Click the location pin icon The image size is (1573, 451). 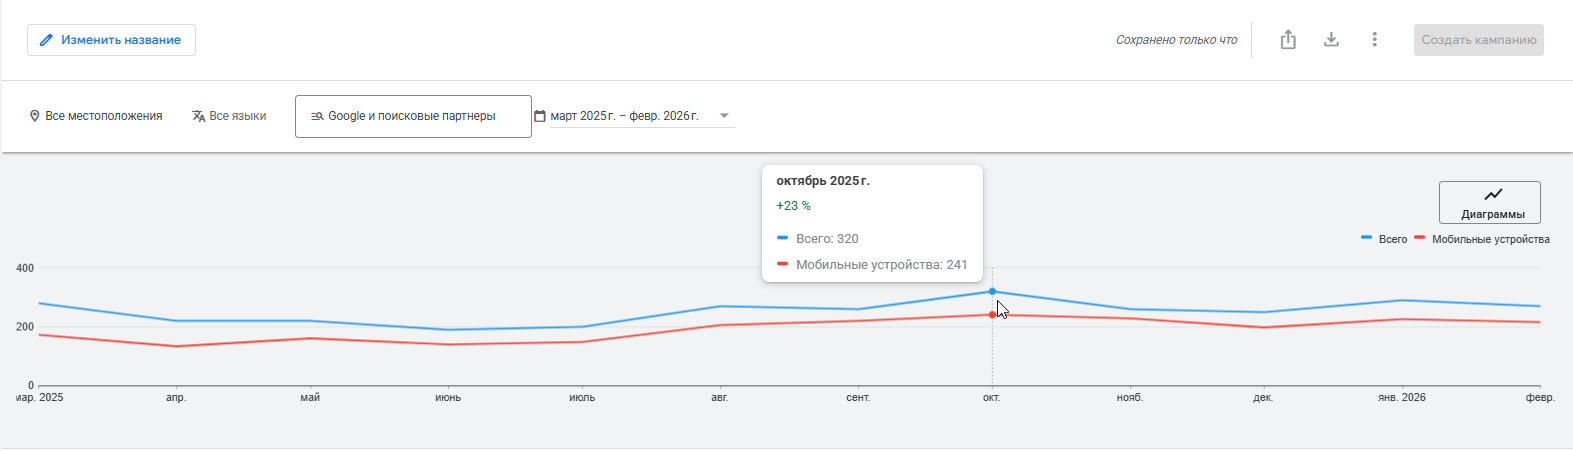coord(35,116)
